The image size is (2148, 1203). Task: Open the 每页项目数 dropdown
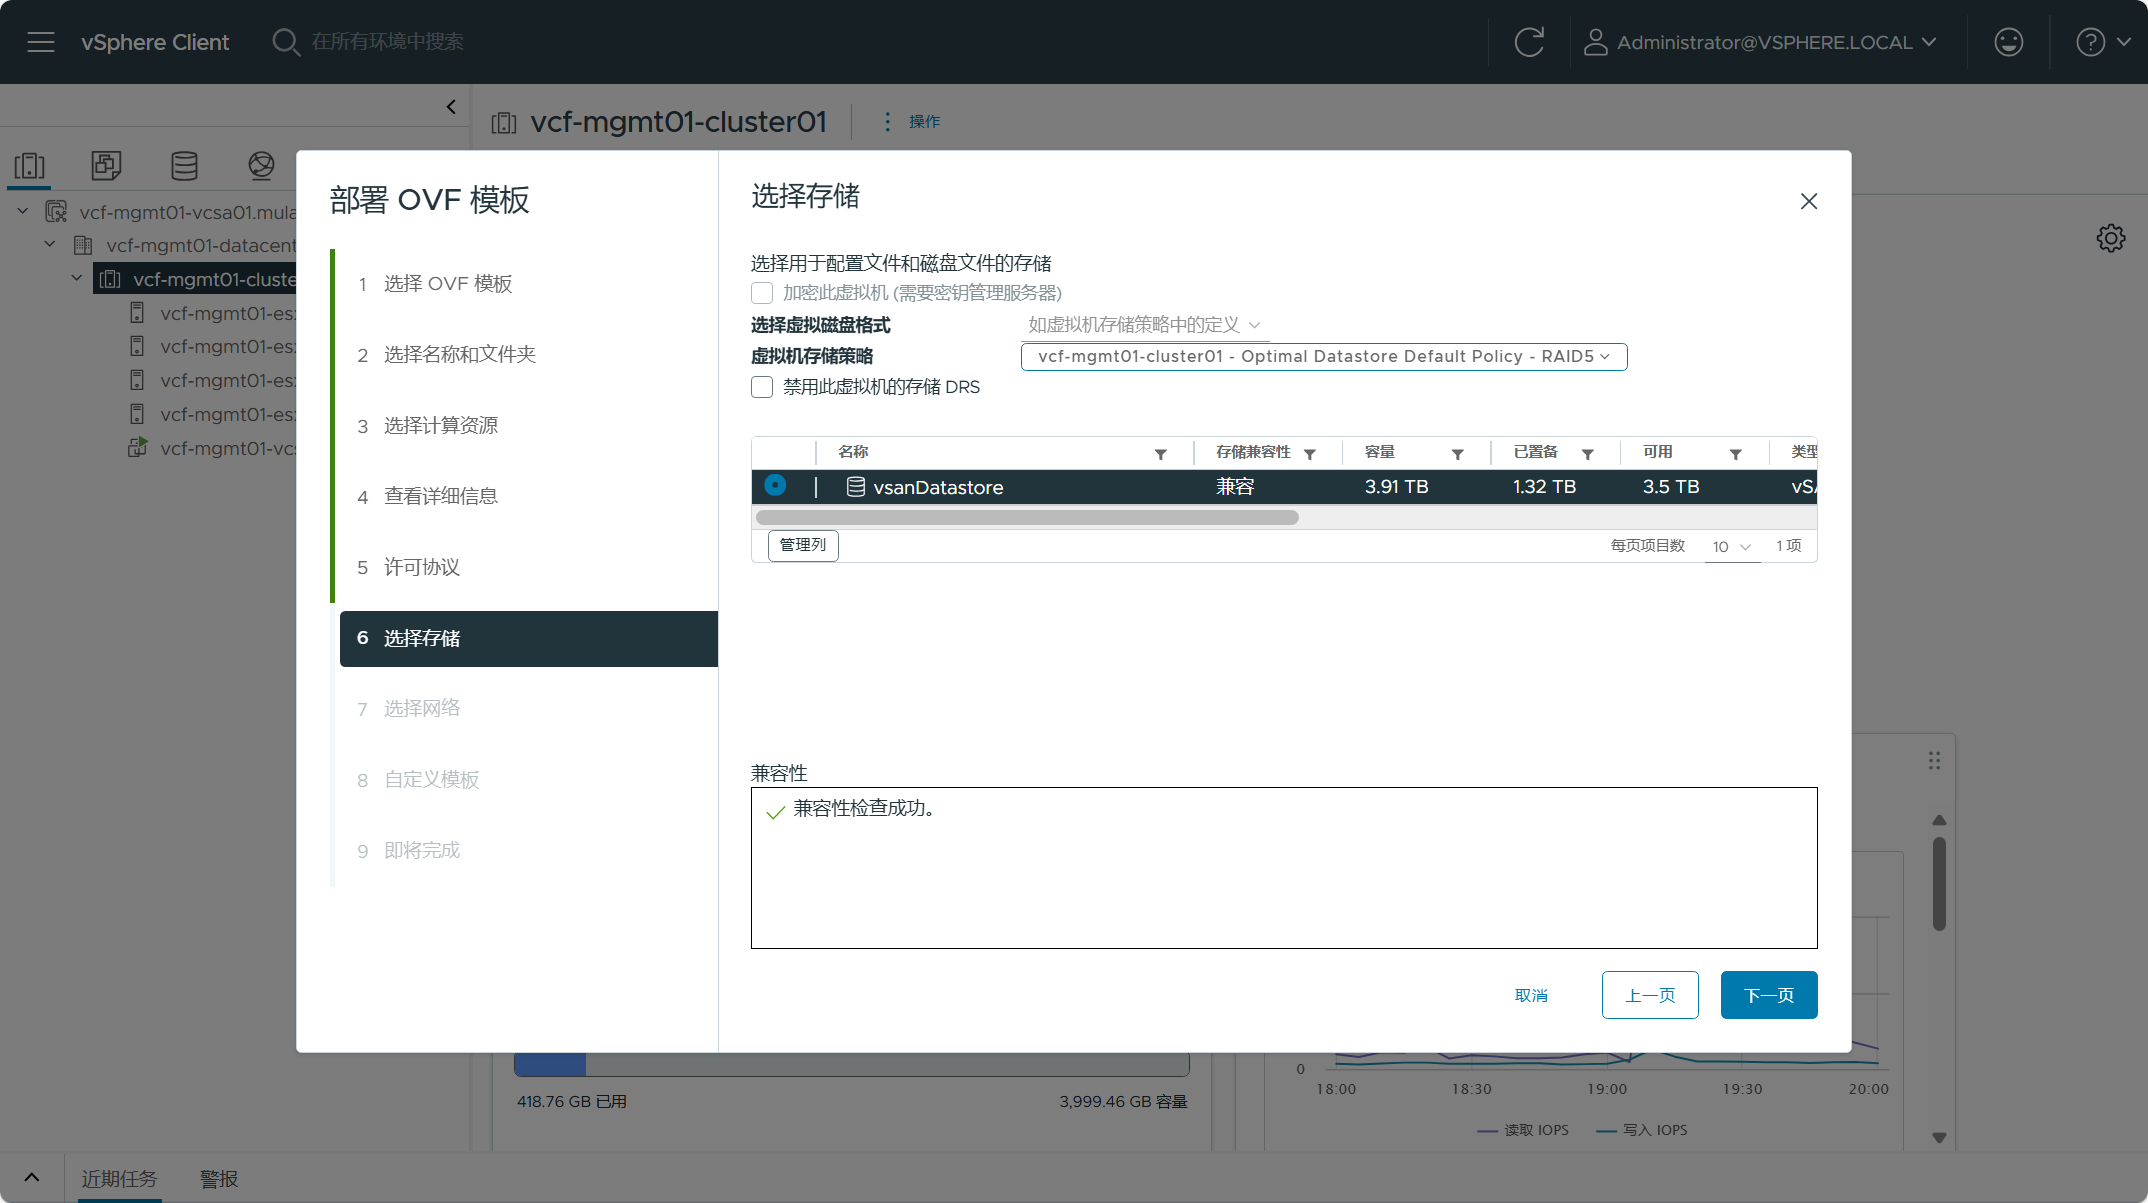tap(1731, 547)
